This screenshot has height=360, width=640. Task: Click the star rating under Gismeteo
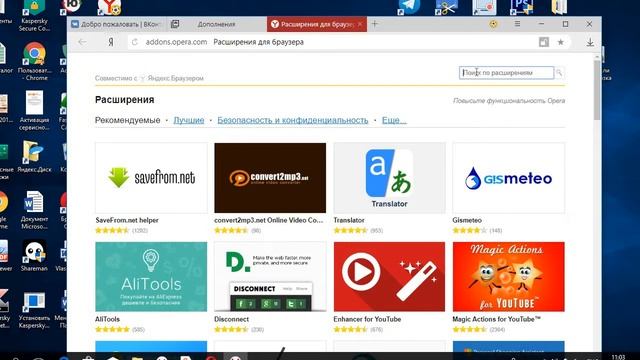[469, 231]
